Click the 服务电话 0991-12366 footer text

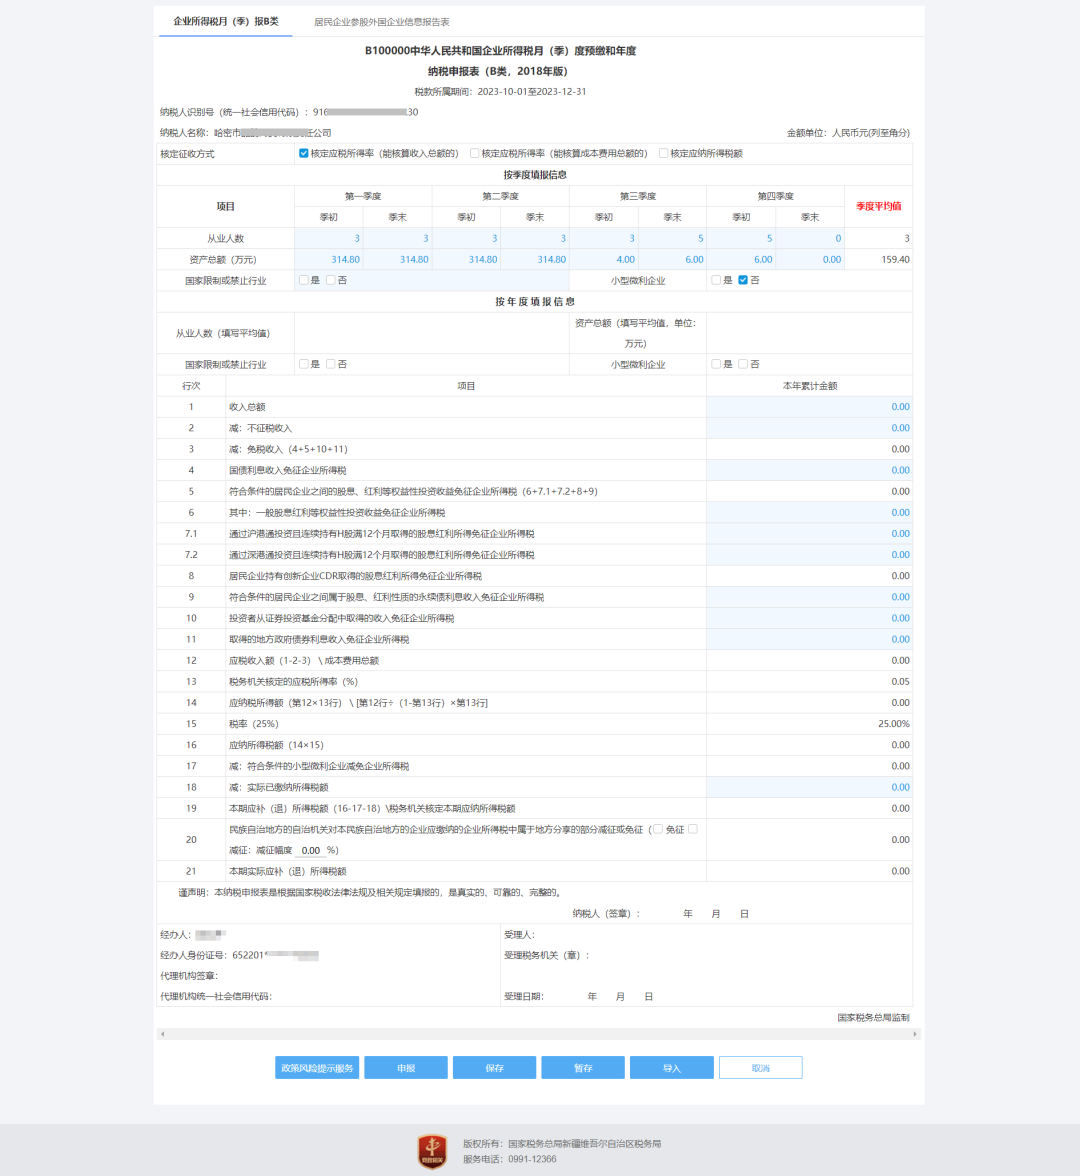pos(509,1159)
